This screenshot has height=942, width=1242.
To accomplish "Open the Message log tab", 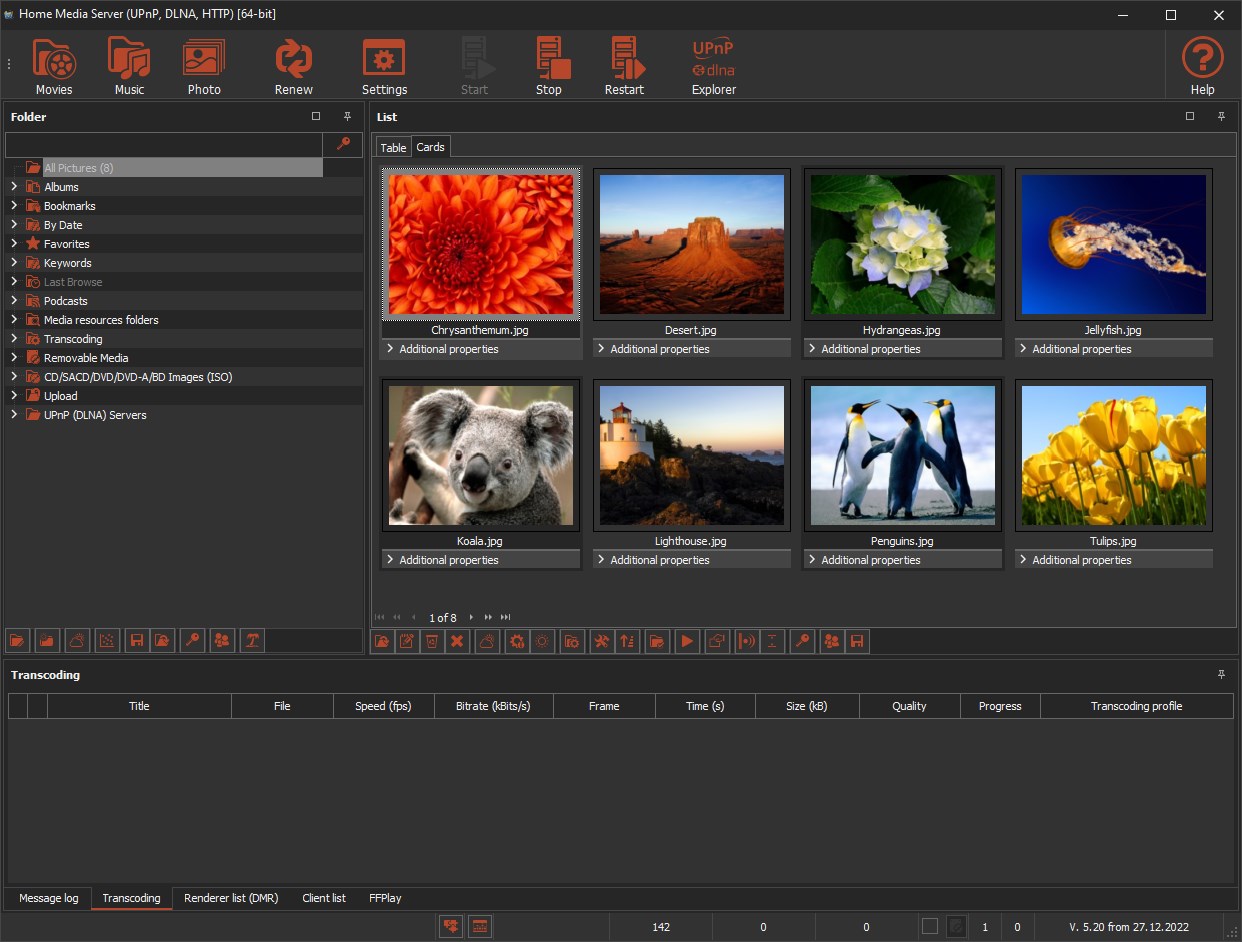I will coord(48,898).
